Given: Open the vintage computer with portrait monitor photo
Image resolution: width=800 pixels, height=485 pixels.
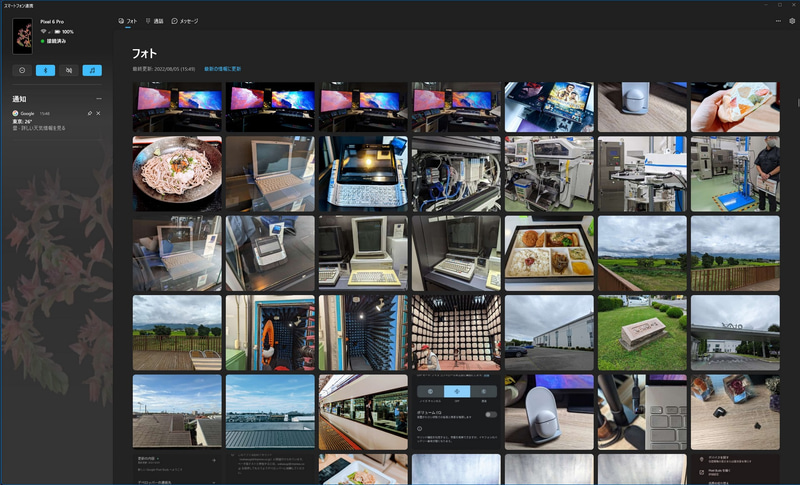Looking at the screenshot, I should click(x=363, y=253).
